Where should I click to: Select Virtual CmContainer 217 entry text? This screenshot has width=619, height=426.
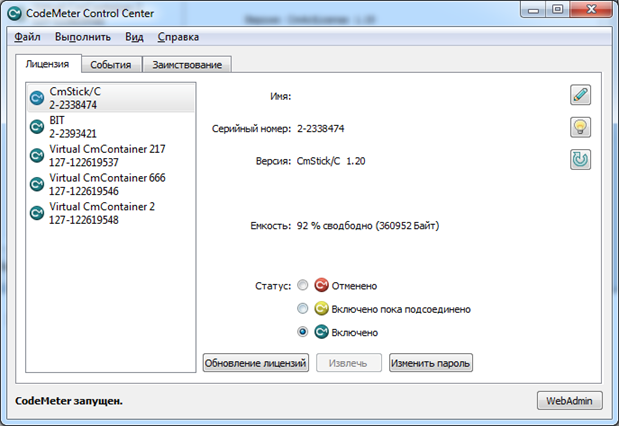tap(107, 156)
